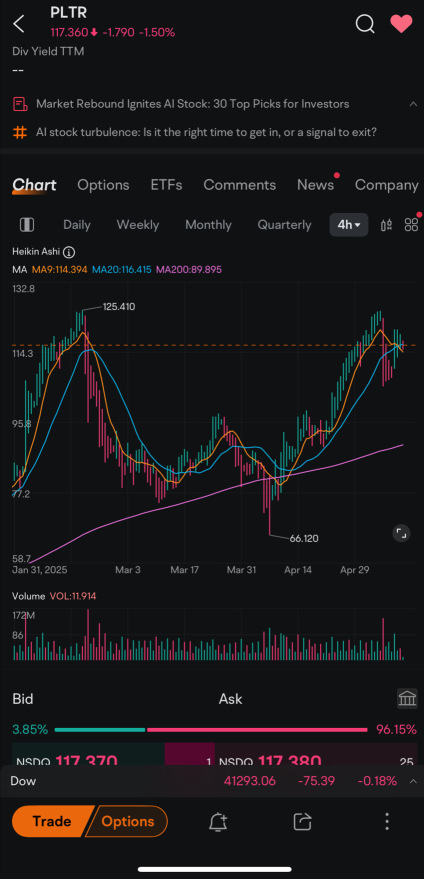
Task: Add a price alert bell icon
Action: pos(218,822)
